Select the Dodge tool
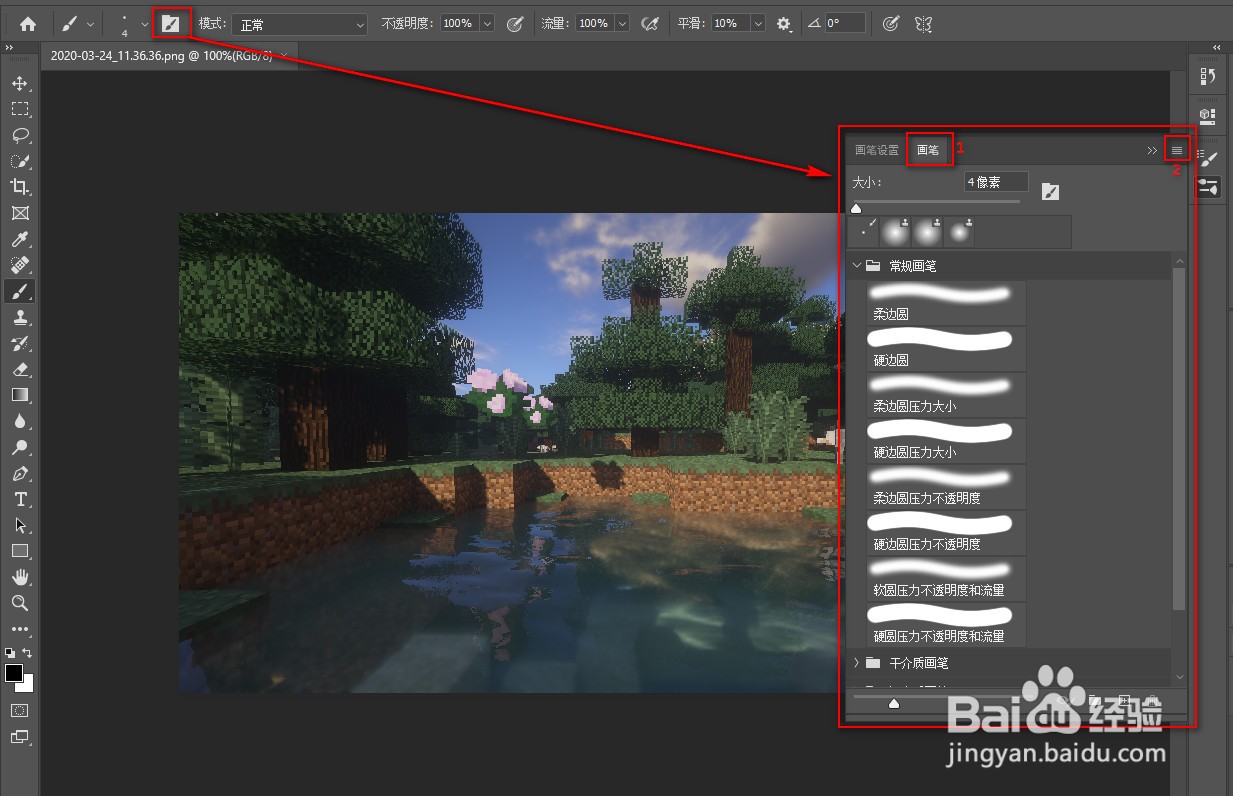Screen dimensions: 1233x796 pyautogui.click(x=19, y=447)
